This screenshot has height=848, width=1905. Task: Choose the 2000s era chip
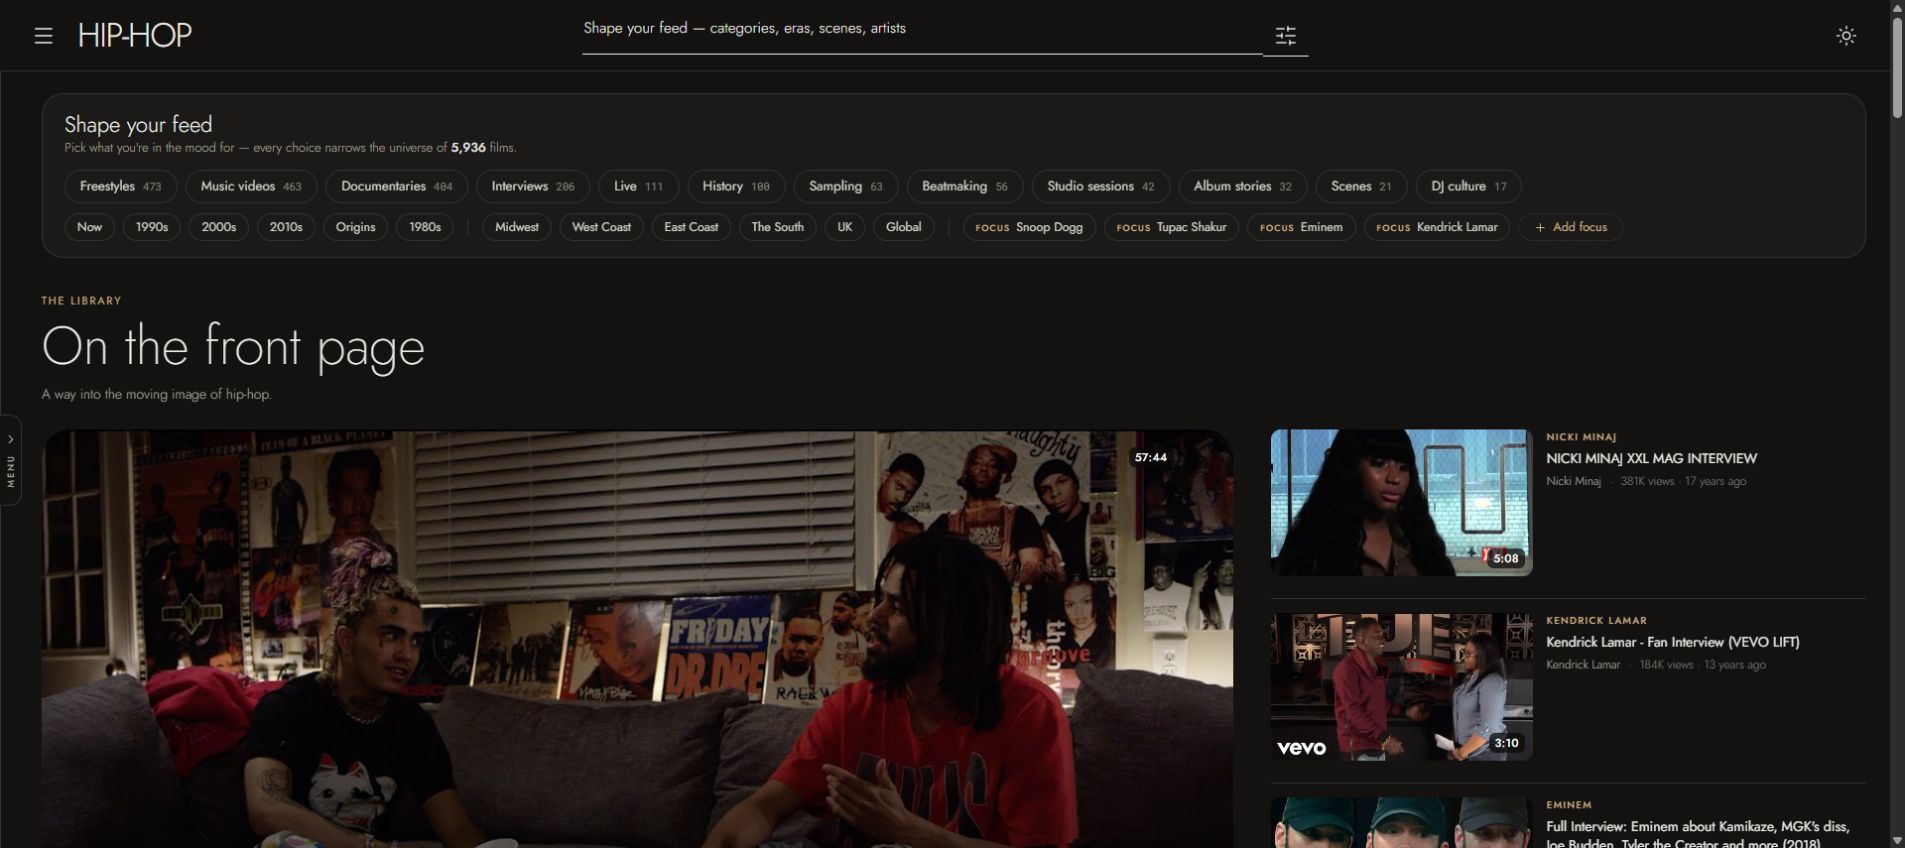coord(219,228)
